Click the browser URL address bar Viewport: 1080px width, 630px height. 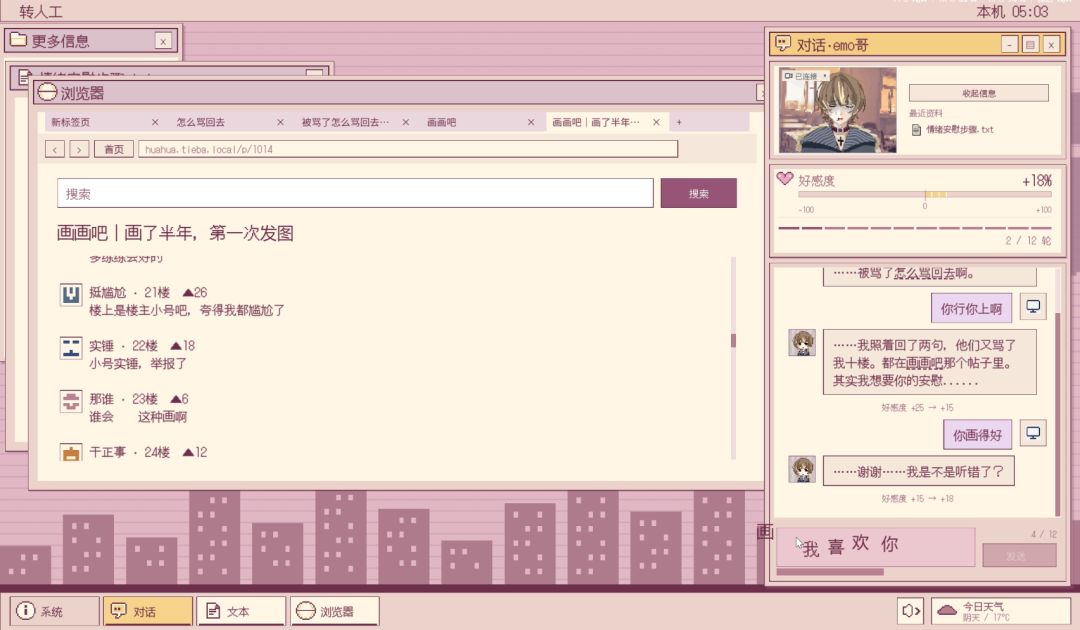tap(408, 149)
